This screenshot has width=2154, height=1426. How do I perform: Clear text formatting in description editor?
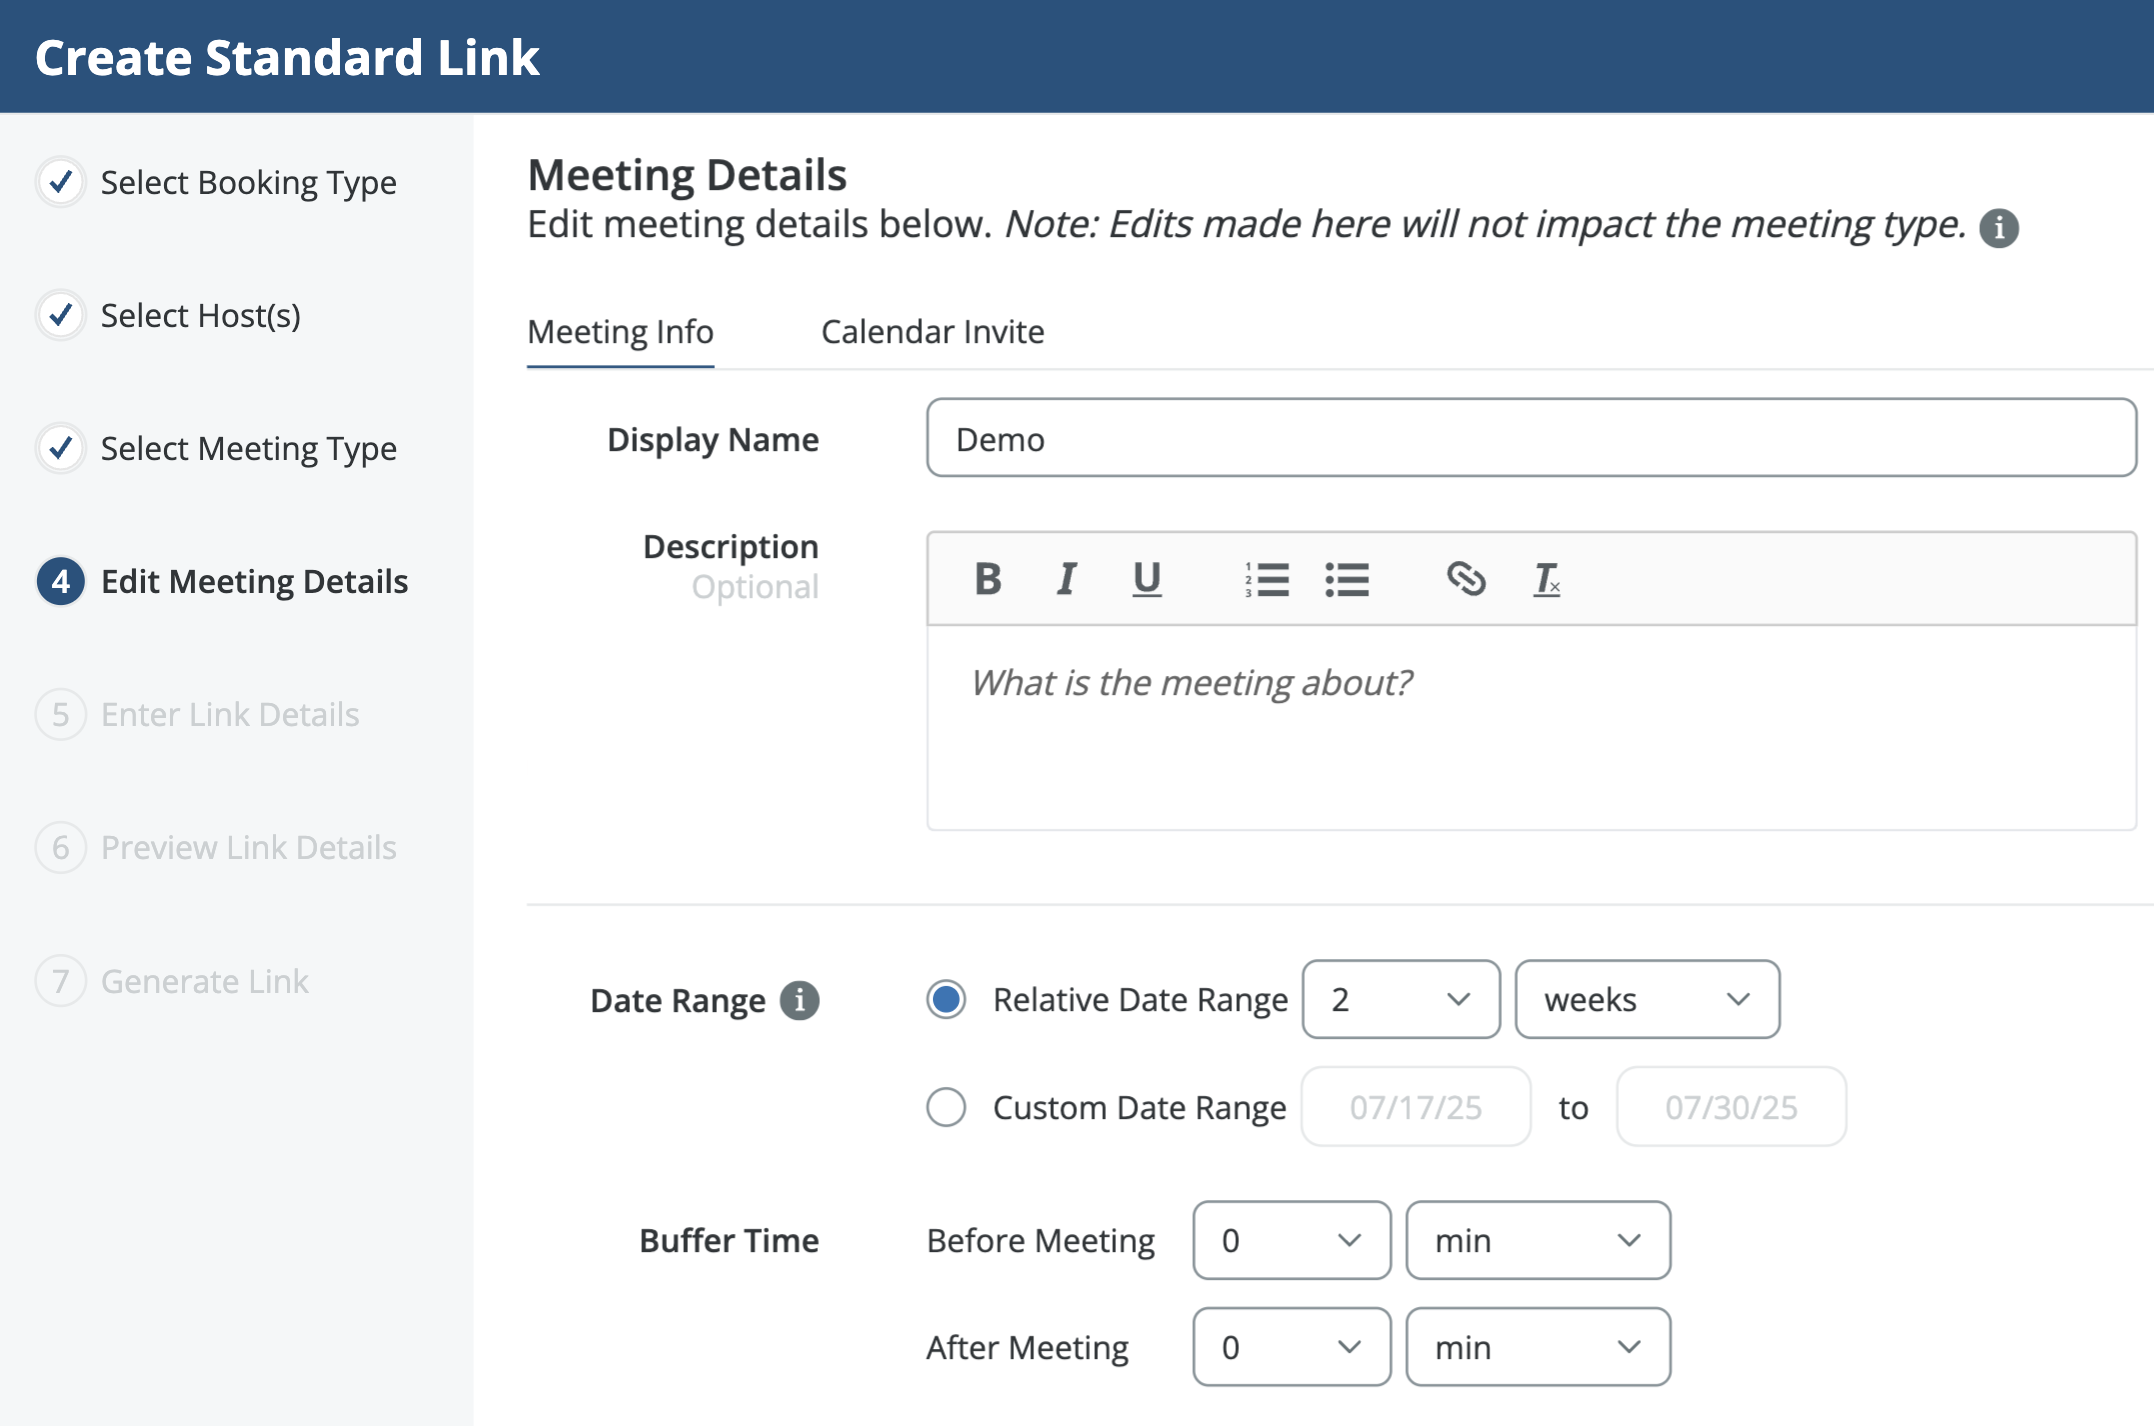[x=1546, y=579]
